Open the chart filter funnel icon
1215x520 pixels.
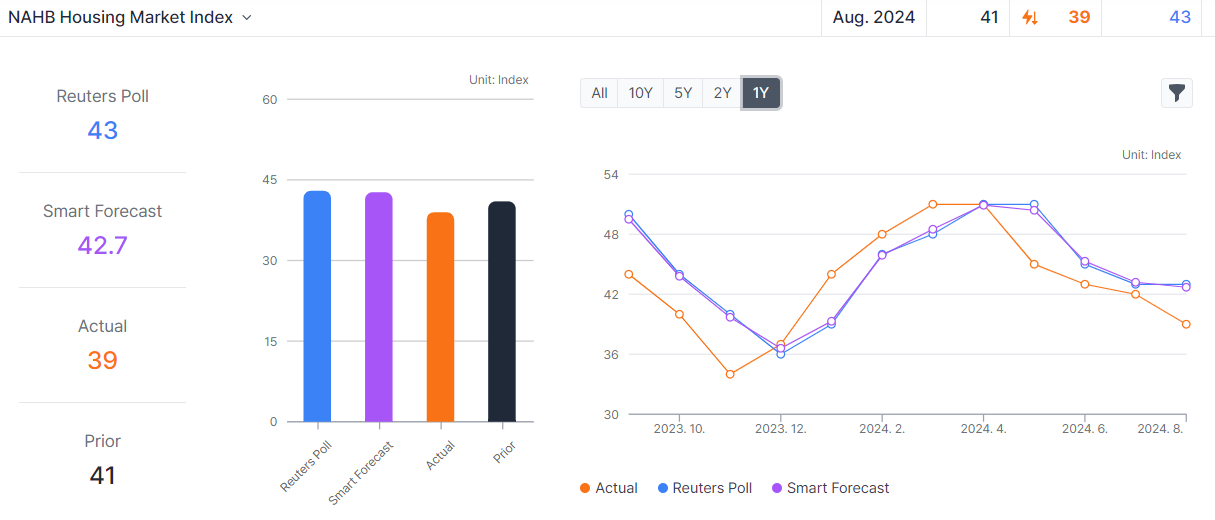click(1177, 93)
